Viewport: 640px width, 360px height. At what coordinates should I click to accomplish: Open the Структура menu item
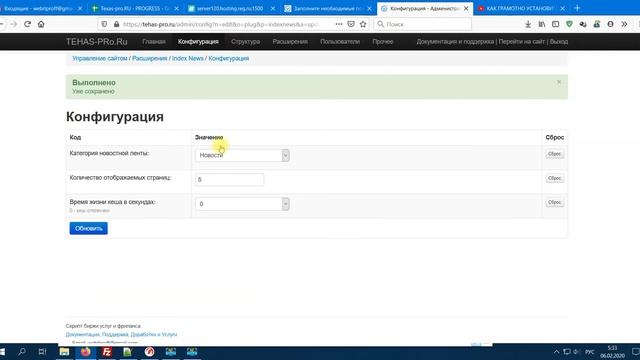tap(245, 42)
